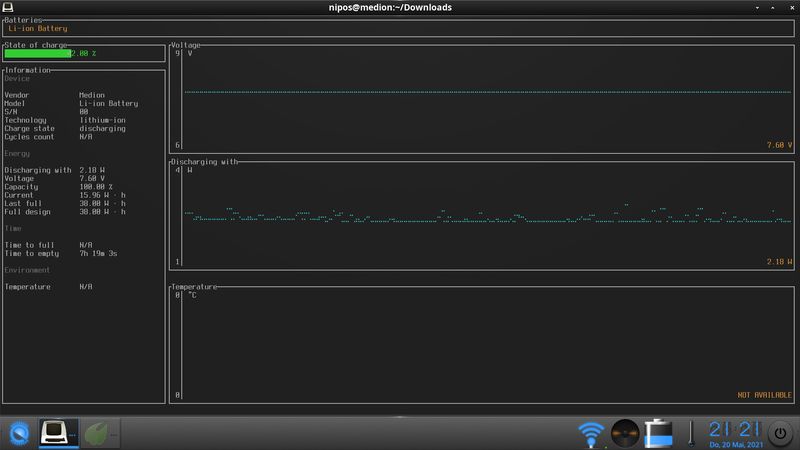The width and height of the screenshot is (800, 450).
Task: Click the Vendor value Medion
Action: 92,95
